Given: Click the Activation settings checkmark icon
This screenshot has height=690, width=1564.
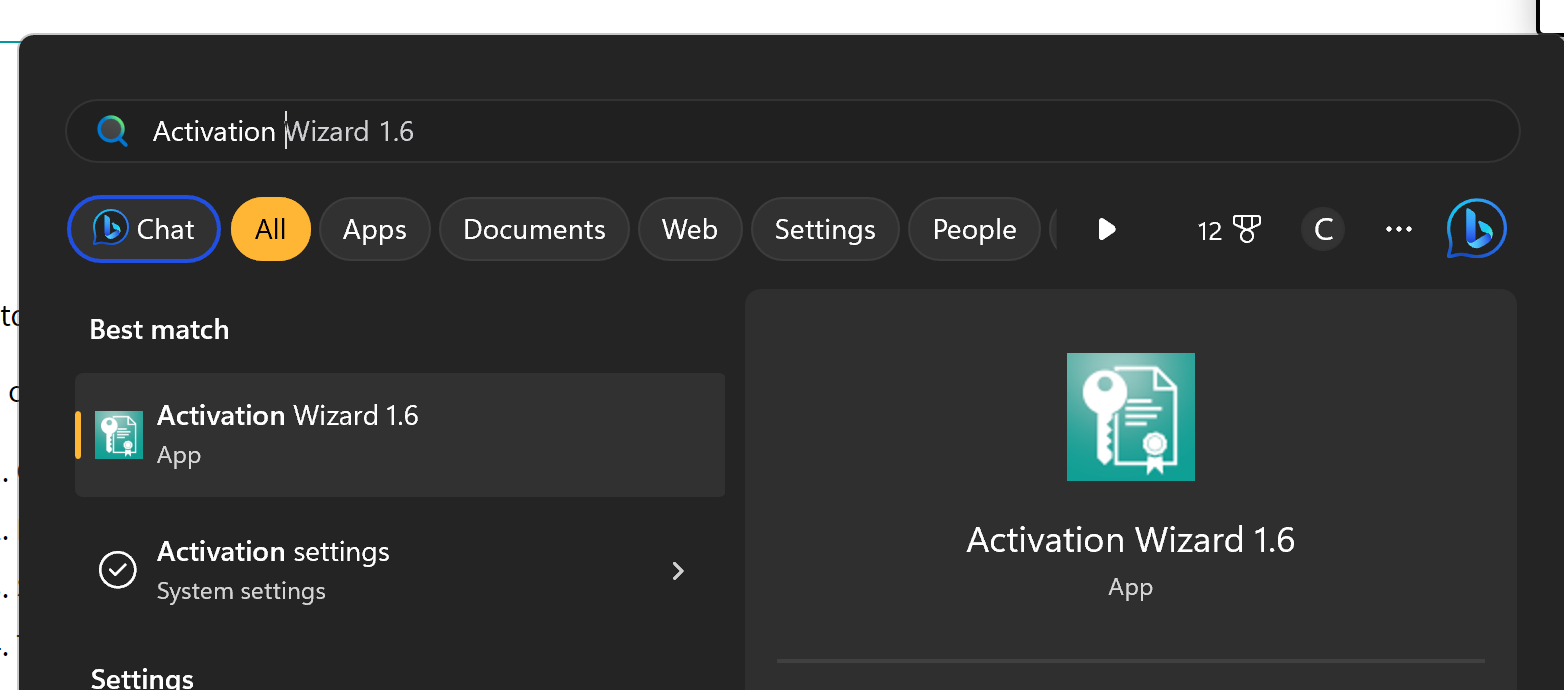Looking at the screenshot, I should pyautogui.click(x=118, y=570).
